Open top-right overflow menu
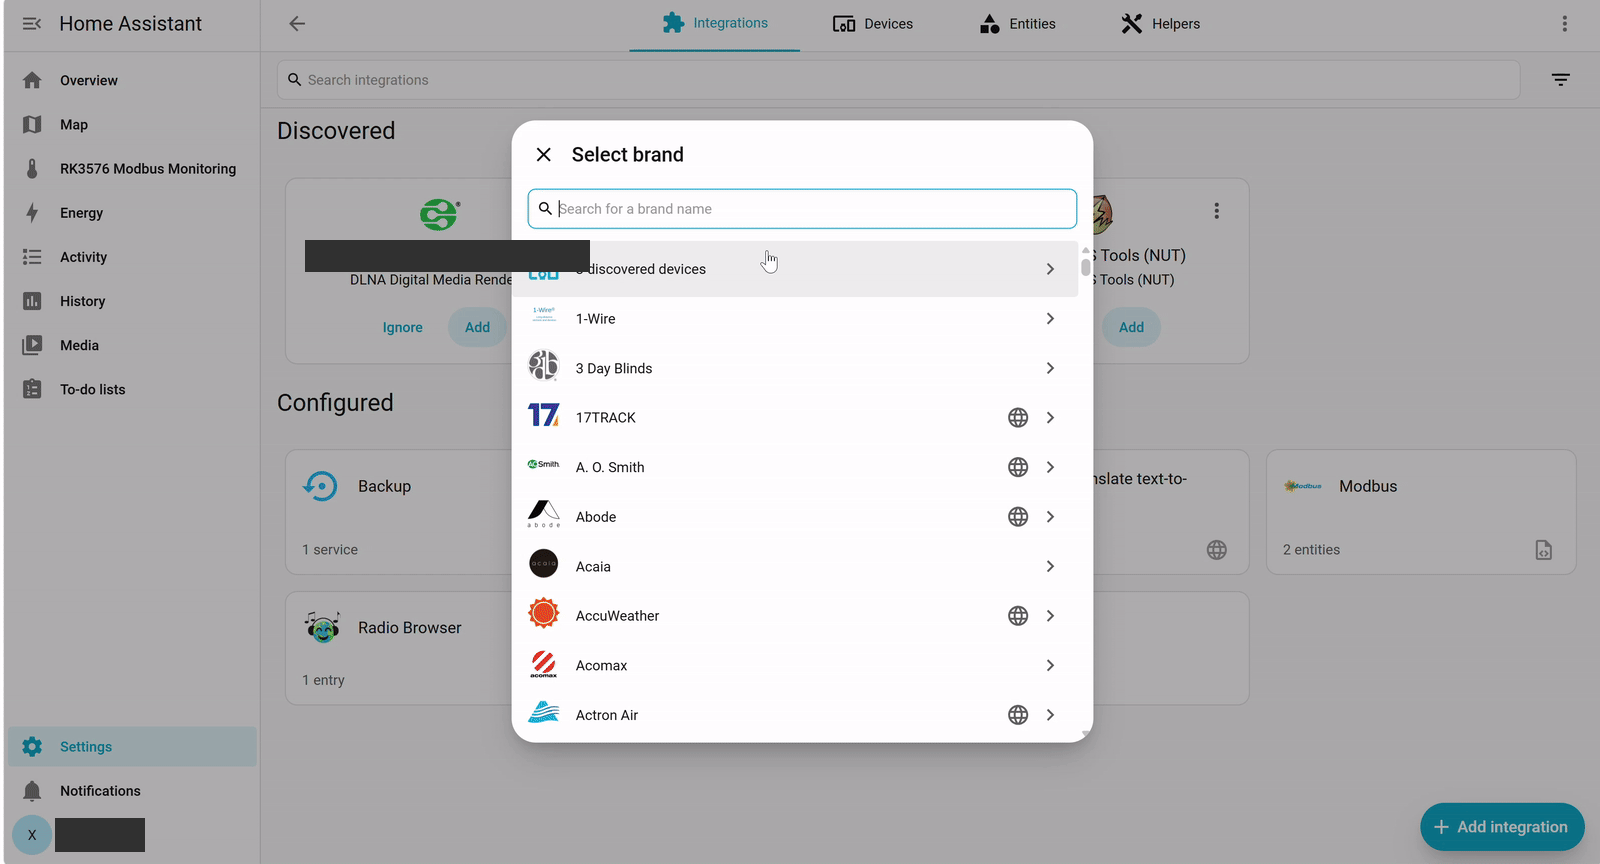This screenshot has height=864, width=1600. click(1565, 24)
